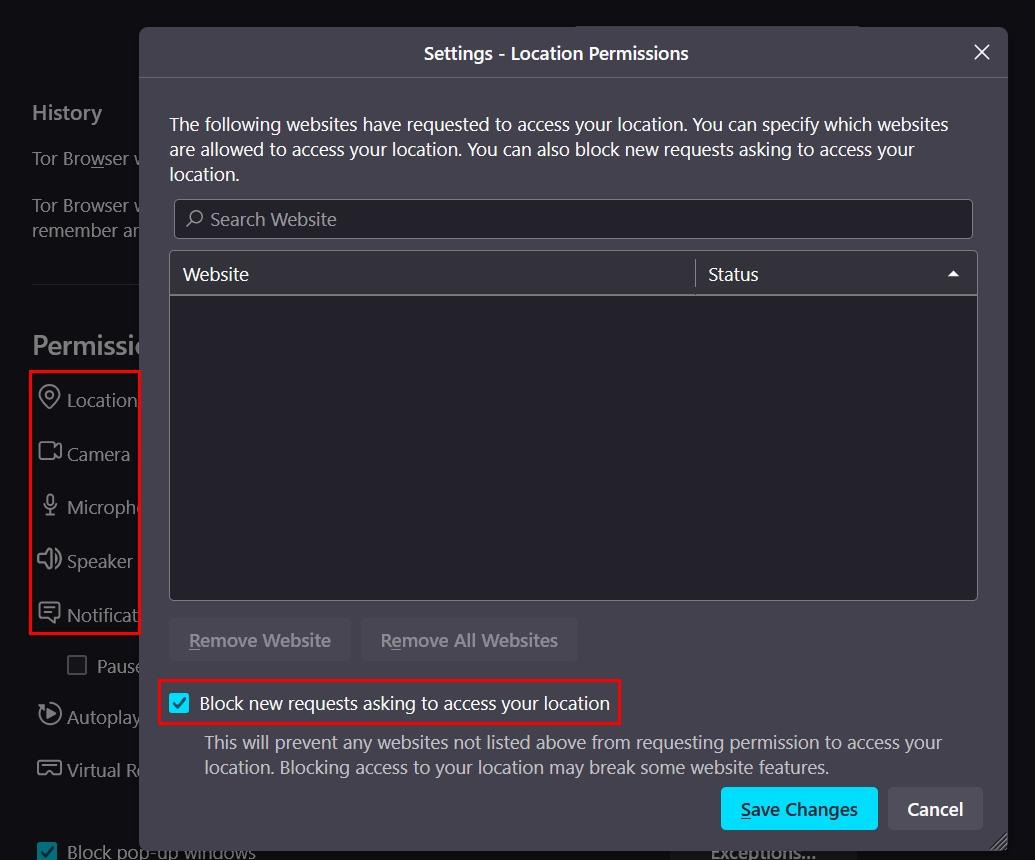Click inside the Search Website field
The height and width of the screenshot is (860, 1035).
point(500,218)
